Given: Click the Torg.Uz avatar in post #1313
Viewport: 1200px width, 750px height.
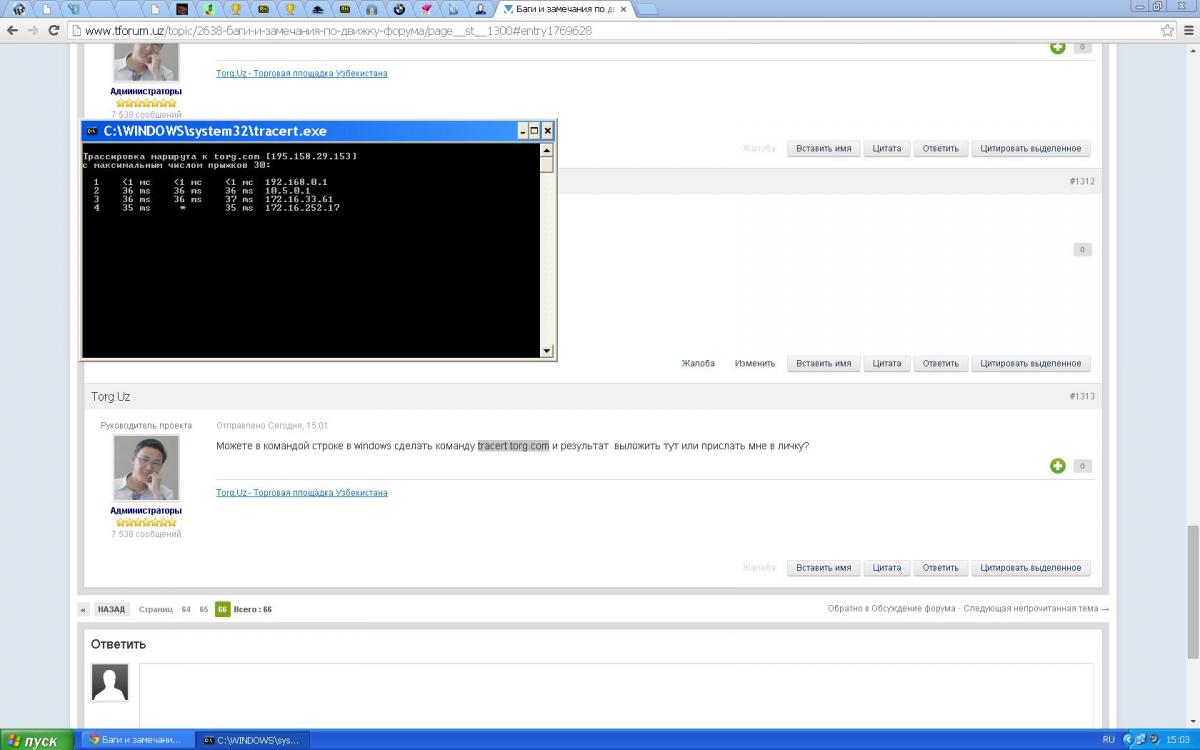Looking at the screenshot, I should click(x=146, y=468).
